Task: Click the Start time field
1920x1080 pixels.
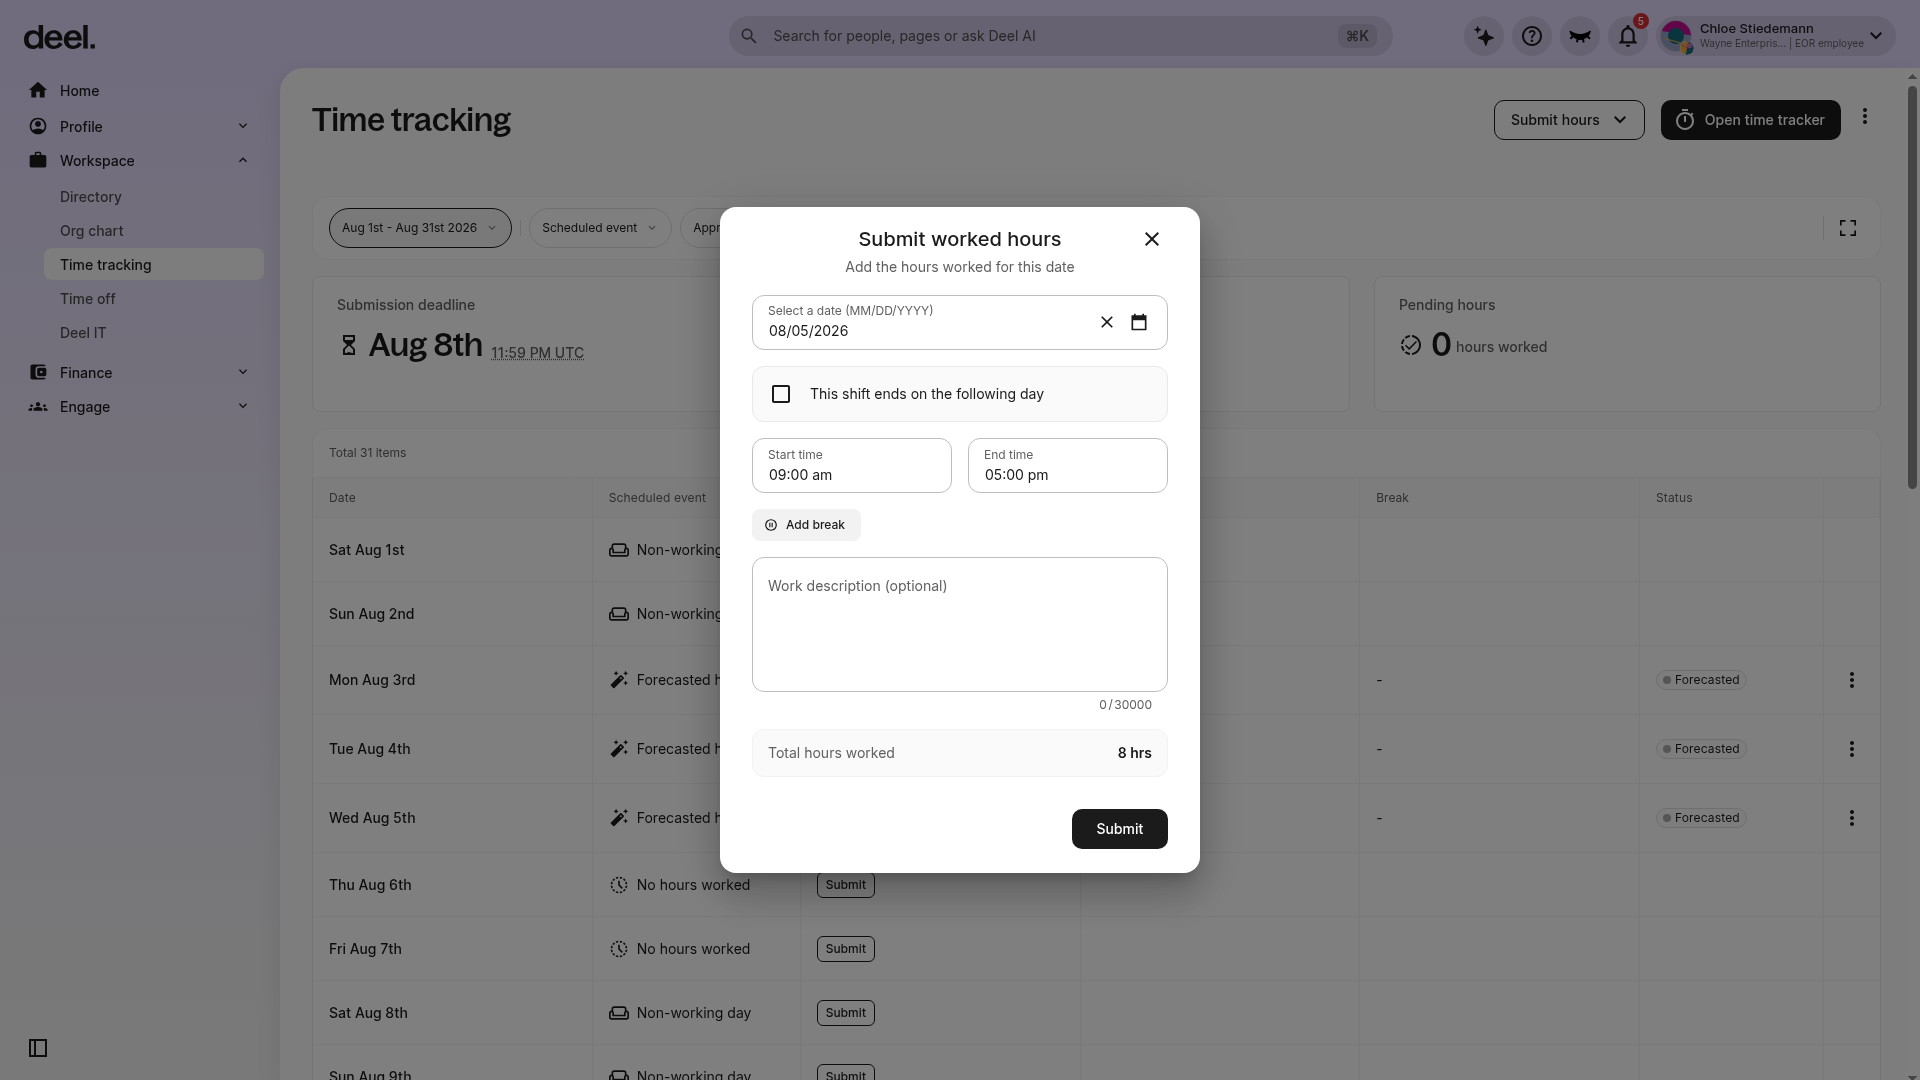Action: pos(851,465)
